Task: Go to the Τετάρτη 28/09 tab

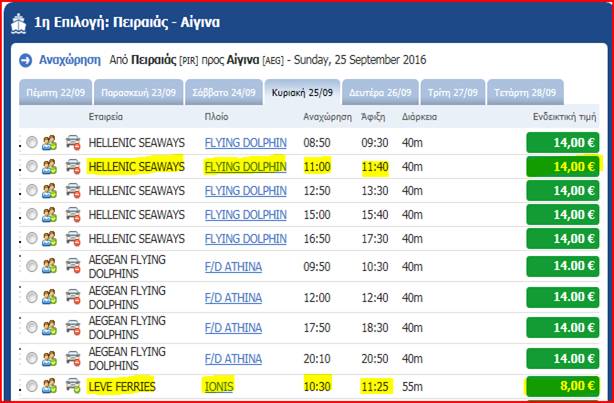Action: pyautogui.click(x=525, y=91)
